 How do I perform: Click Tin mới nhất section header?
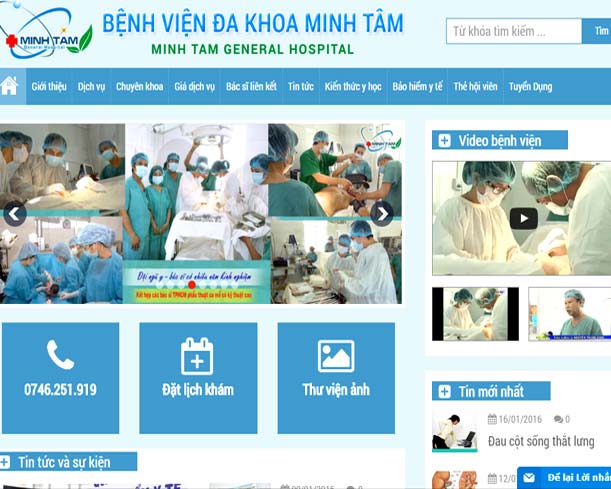(491, 391)
